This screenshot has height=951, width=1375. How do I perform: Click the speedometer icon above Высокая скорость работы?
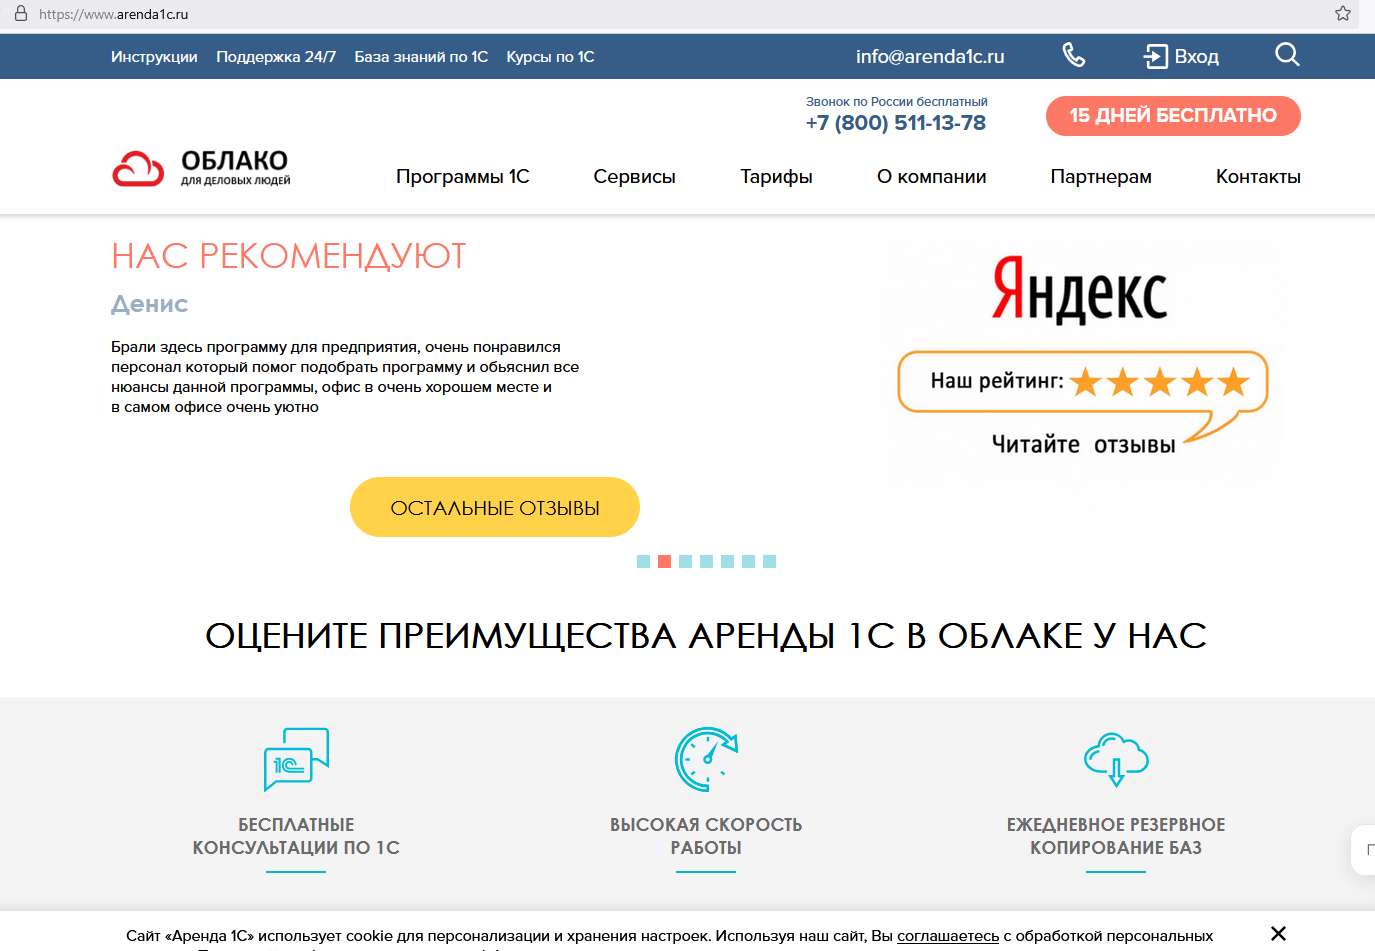coord(705,759)
